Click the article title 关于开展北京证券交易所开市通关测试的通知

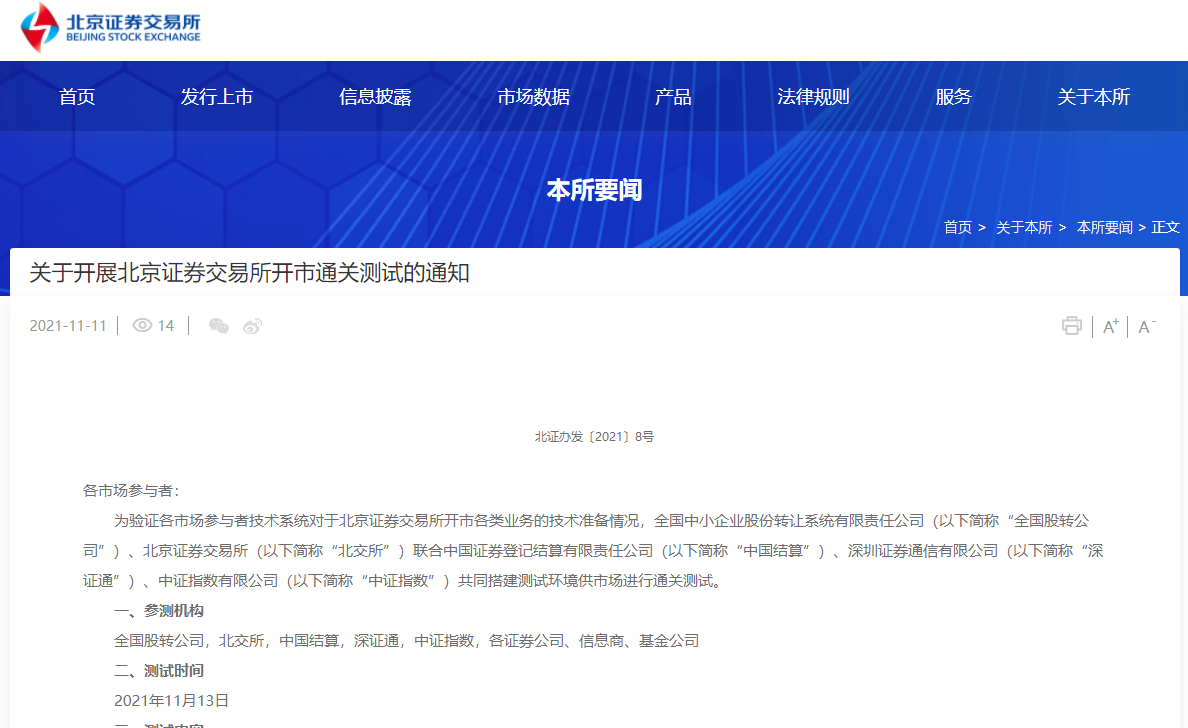point(249,273)
